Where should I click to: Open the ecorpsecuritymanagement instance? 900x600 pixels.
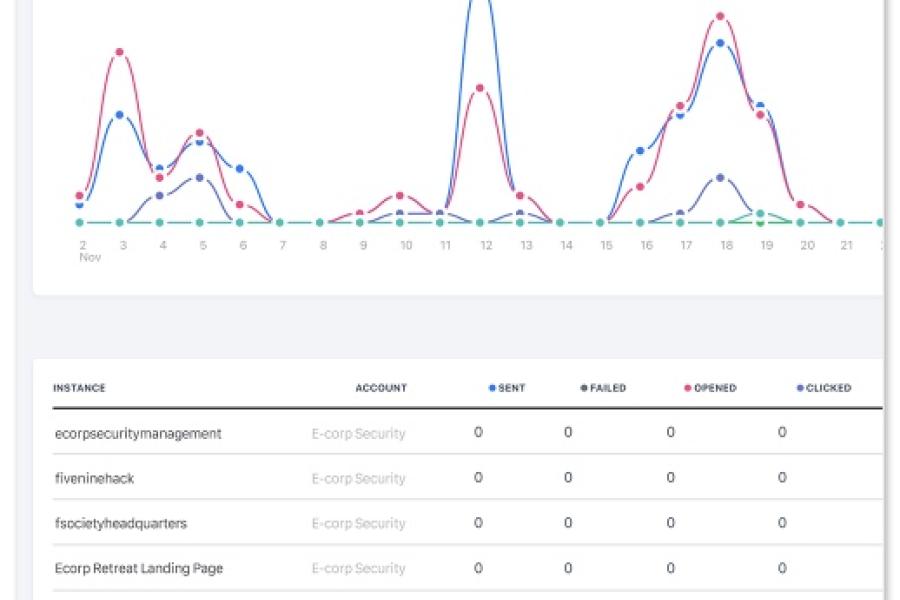point(138,433)
